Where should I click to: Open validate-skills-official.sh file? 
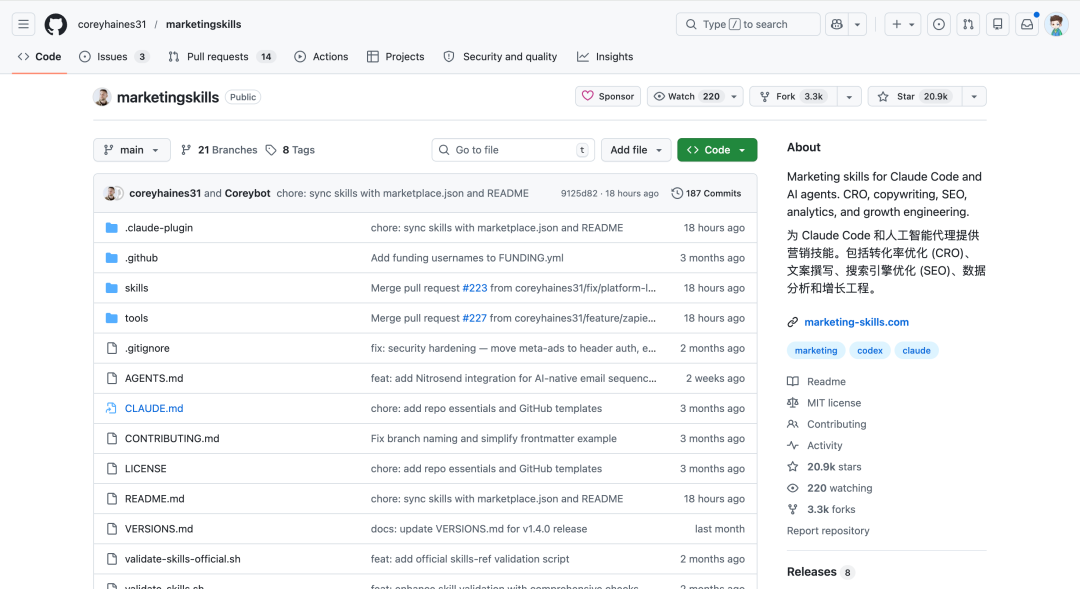coord(183,559)
